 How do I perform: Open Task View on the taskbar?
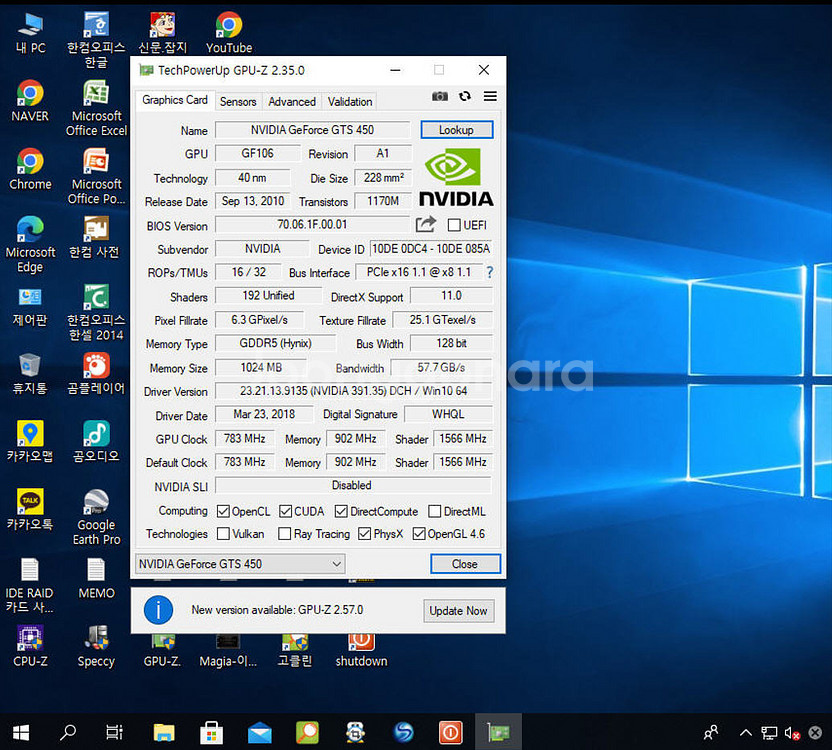(115, 732)
